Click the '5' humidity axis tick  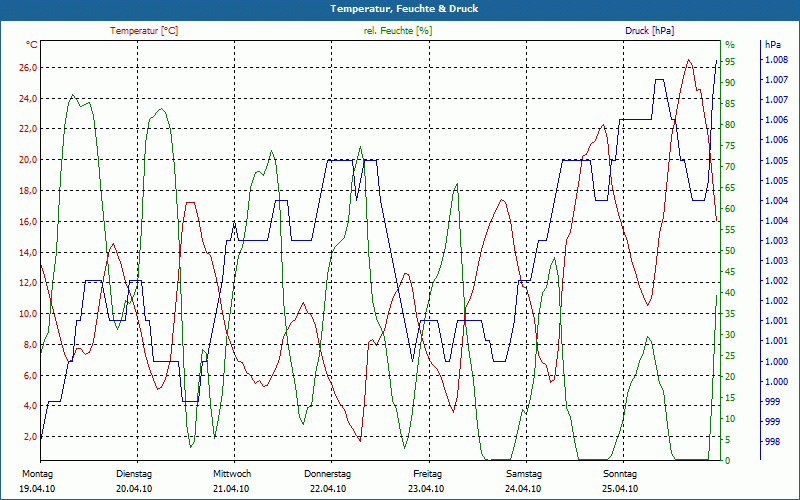pyautogui.click(x=728, y=440)
